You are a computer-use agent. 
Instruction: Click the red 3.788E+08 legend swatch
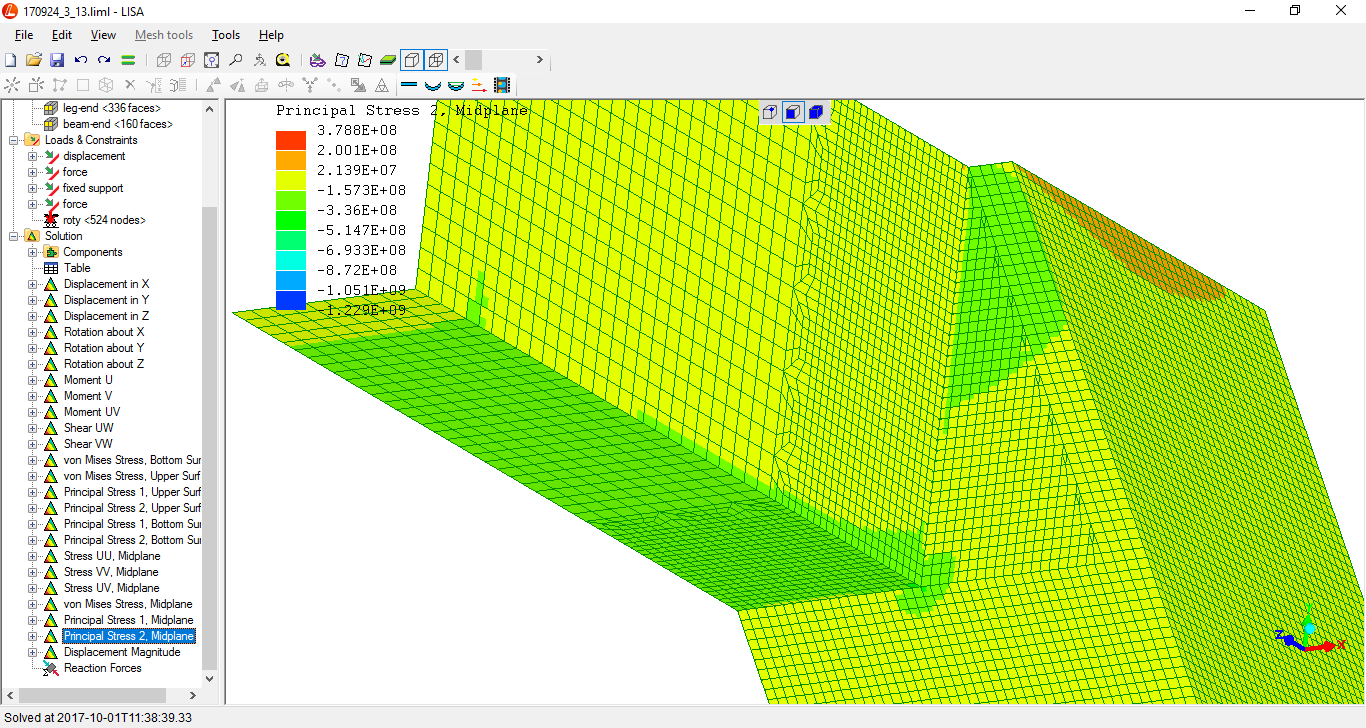tap(290, 140)
